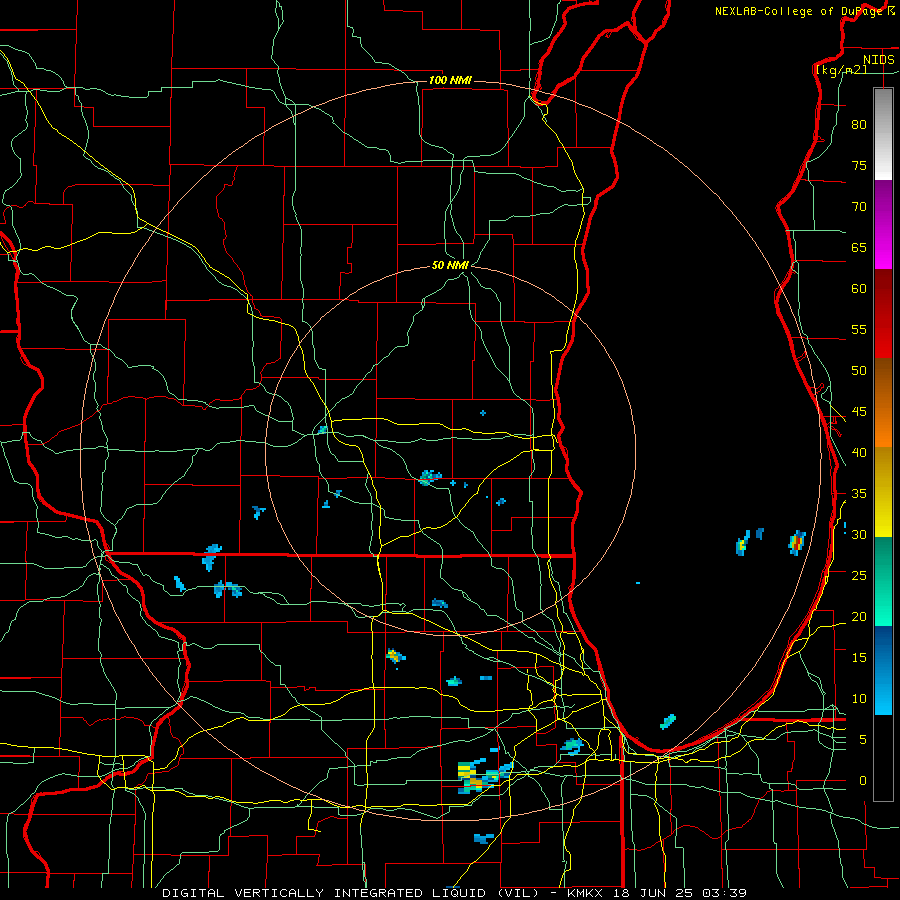Click the 65 value on the scale
The width and height of the screenshot is (900, 900).
(x=859, y=248)
